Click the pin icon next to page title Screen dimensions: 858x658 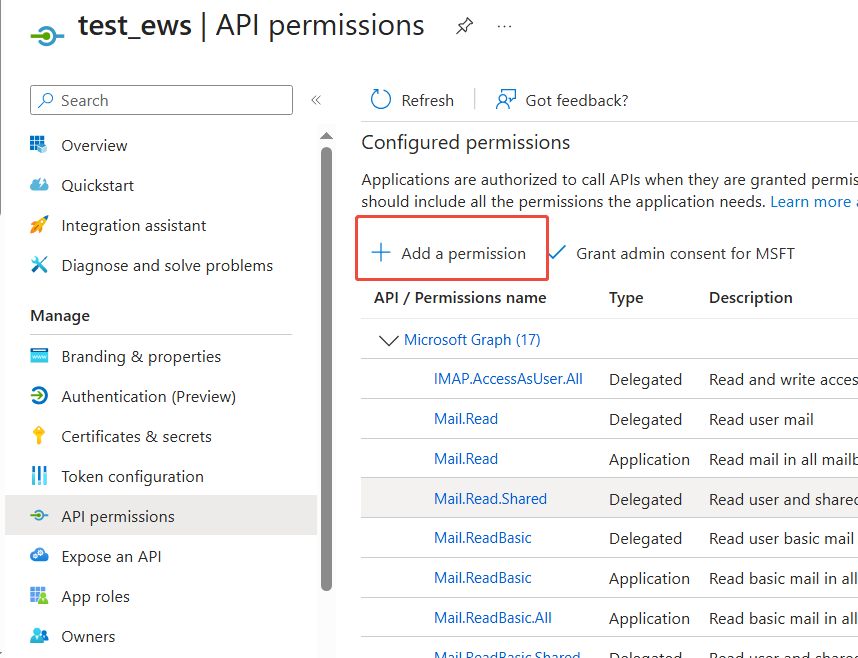click(464, 27)
